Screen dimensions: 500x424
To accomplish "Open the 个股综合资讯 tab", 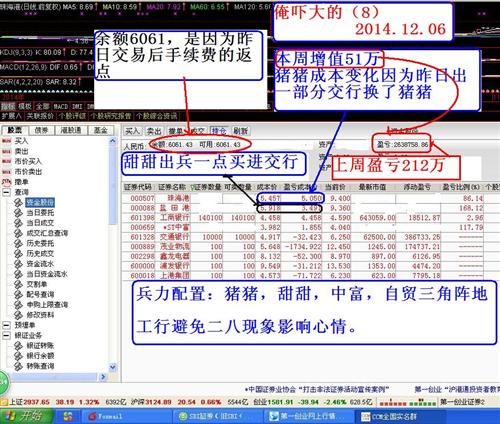I will [x=156, y=116].
